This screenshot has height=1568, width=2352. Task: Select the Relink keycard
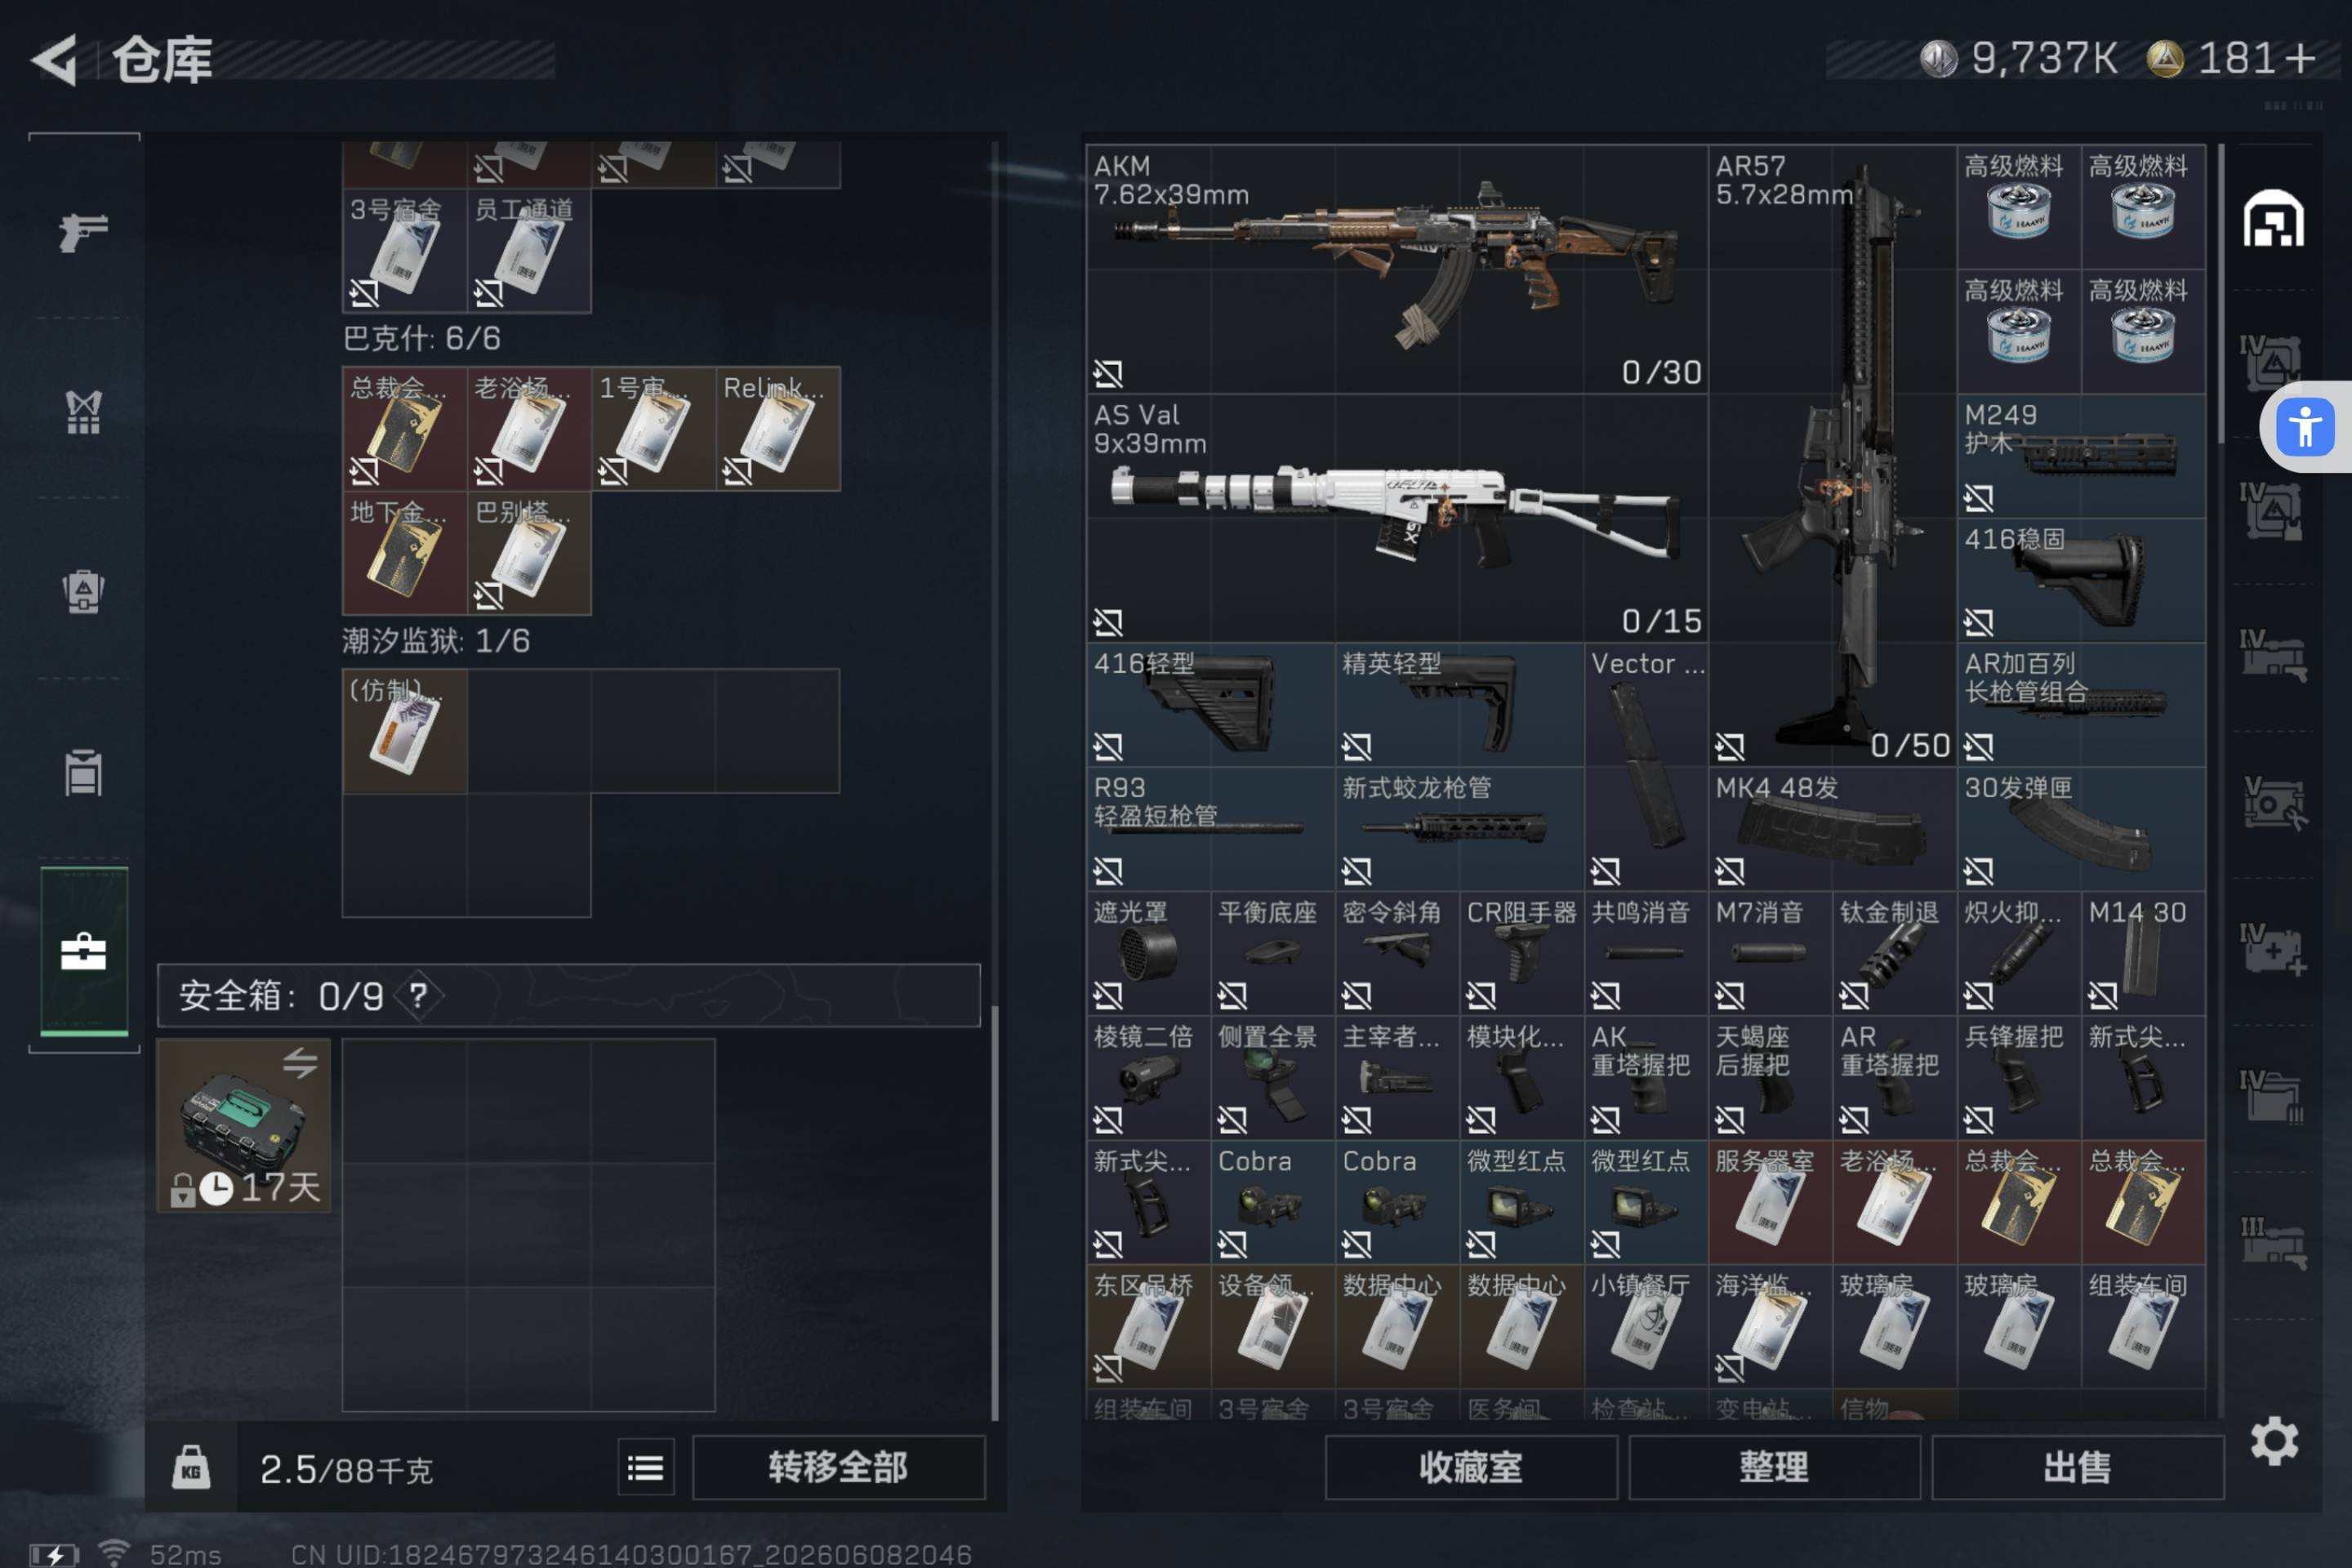[x=778, y=429]
